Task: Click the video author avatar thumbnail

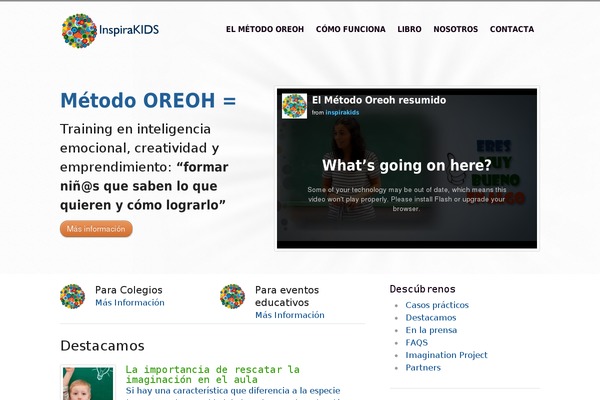Action: tap(294, 106)
